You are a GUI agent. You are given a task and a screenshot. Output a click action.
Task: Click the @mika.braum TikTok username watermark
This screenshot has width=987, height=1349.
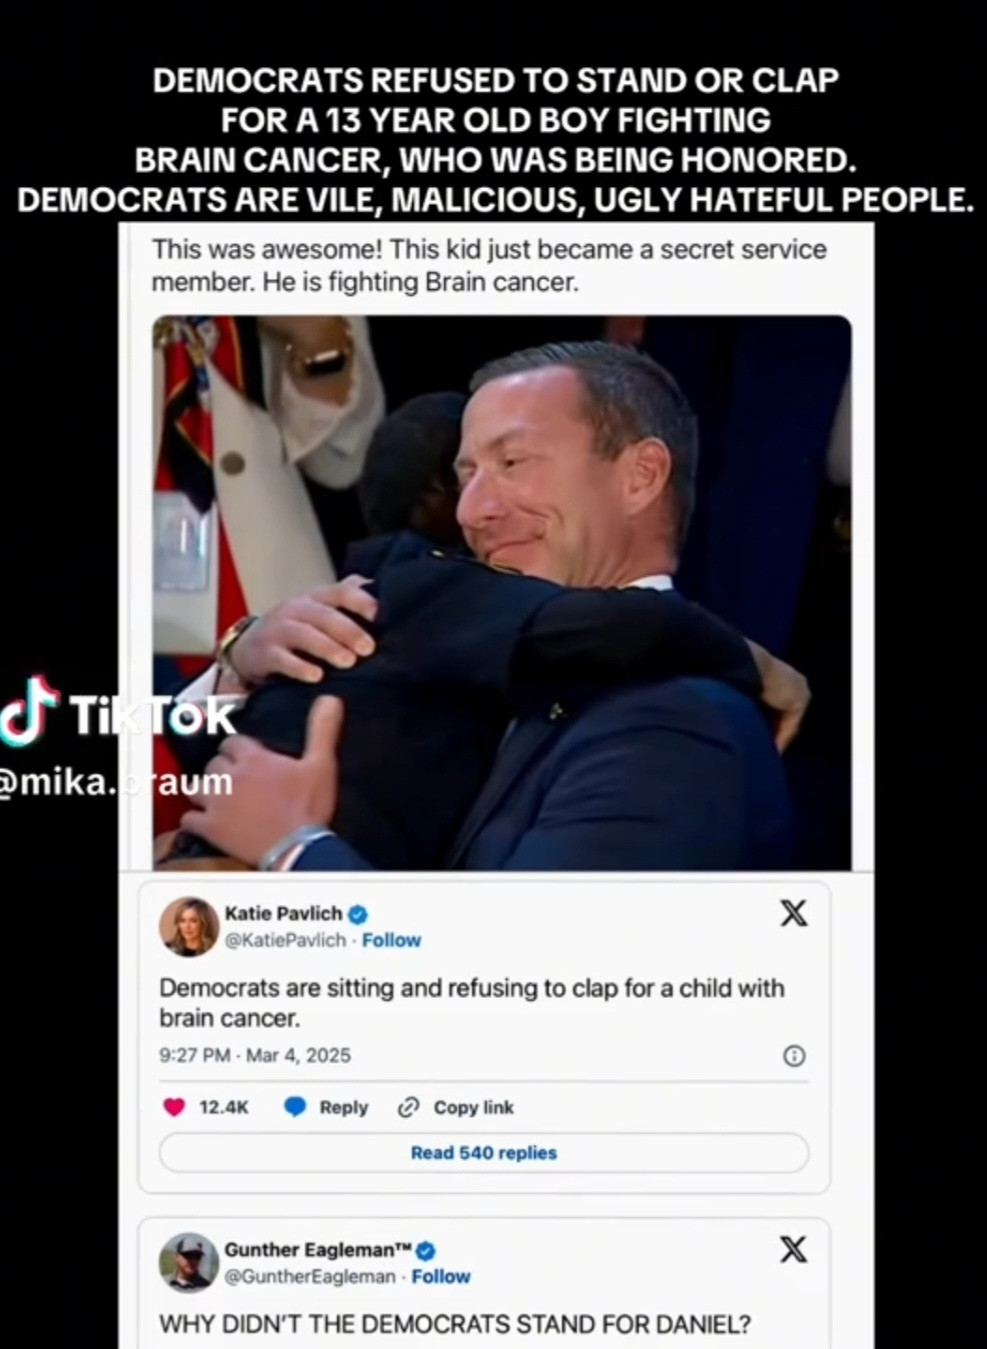tap(116, 781)
